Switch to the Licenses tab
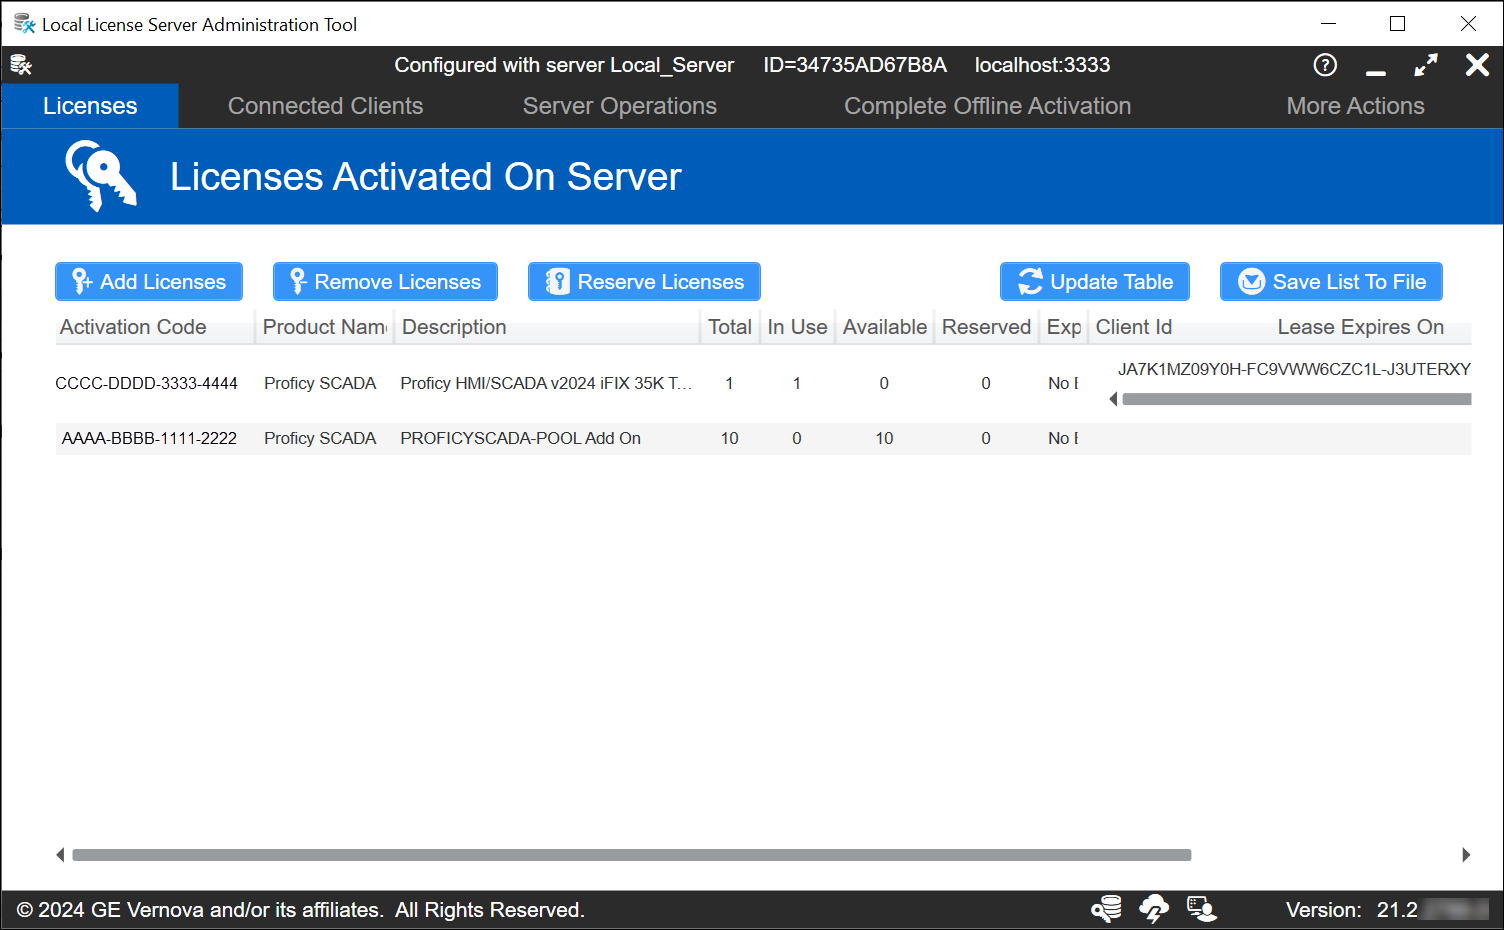This screenshot has width=1504, height=930. click(90, 106)
